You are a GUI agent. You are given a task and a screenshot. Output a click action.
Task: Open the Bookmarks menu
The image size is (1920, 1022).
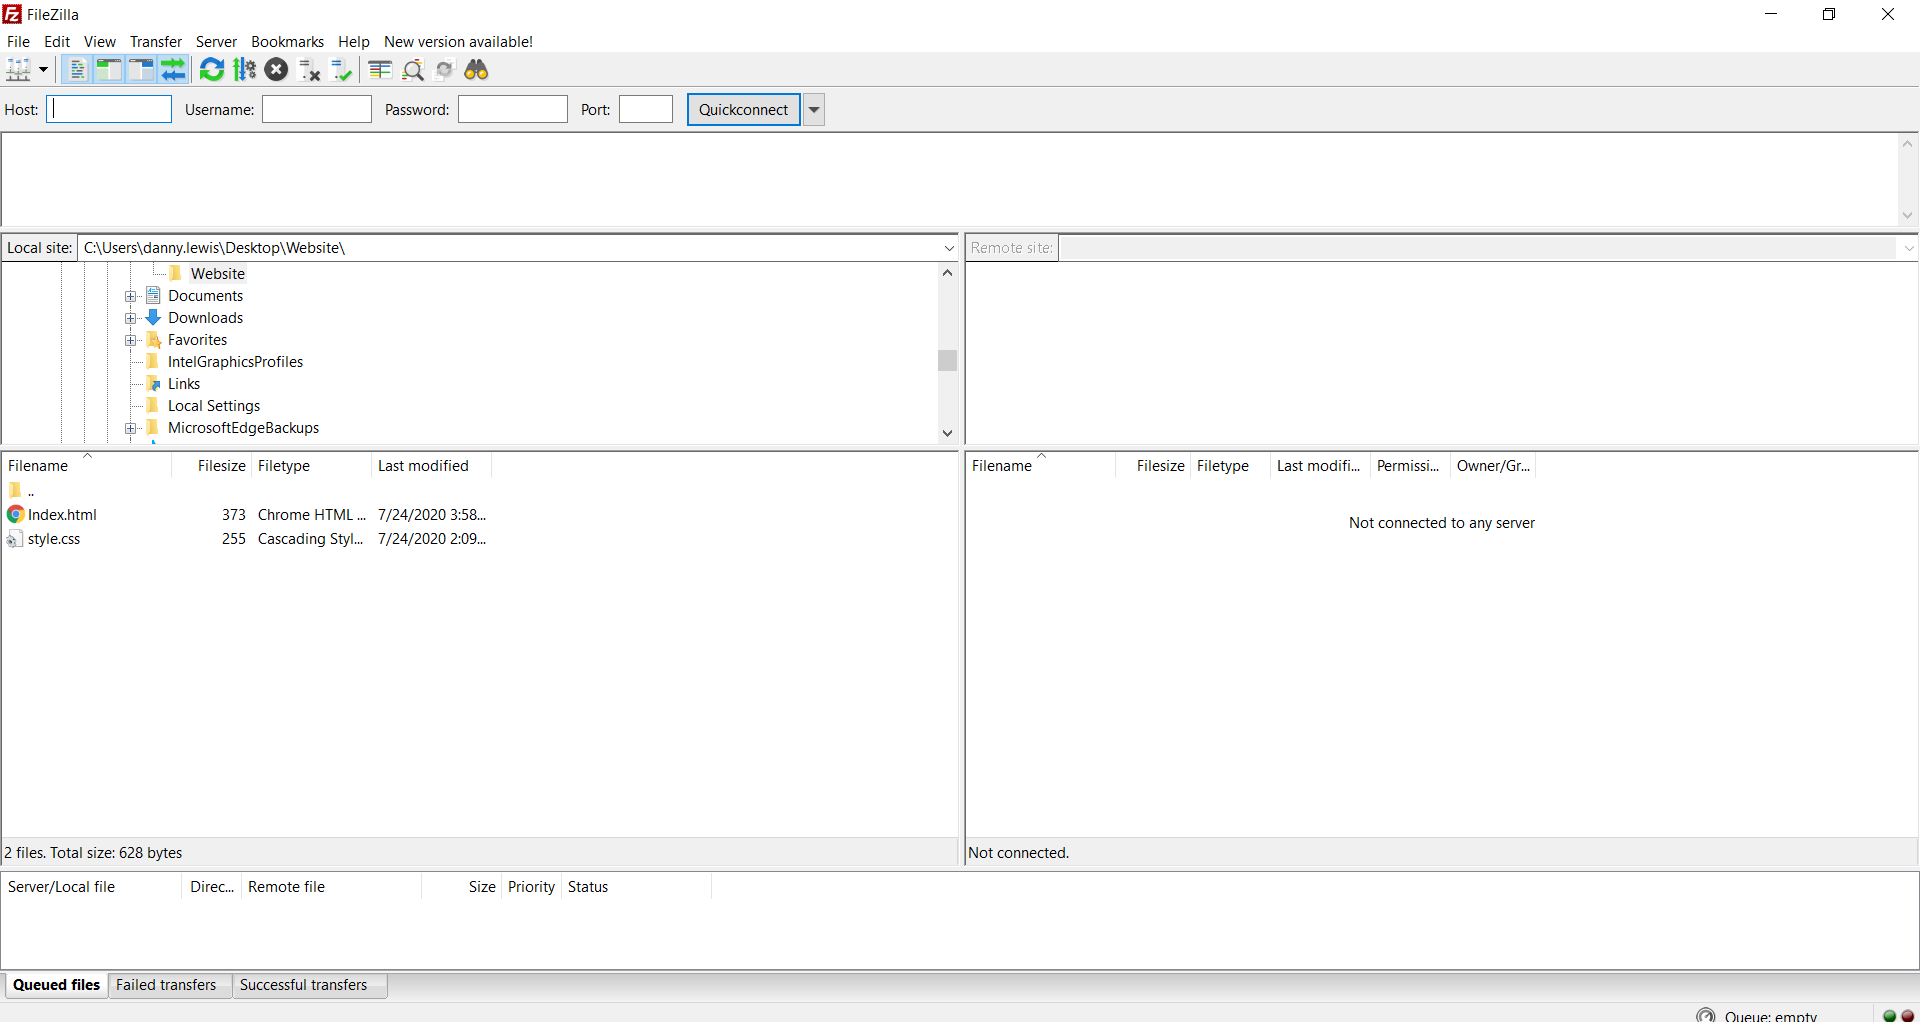(287, 42)
